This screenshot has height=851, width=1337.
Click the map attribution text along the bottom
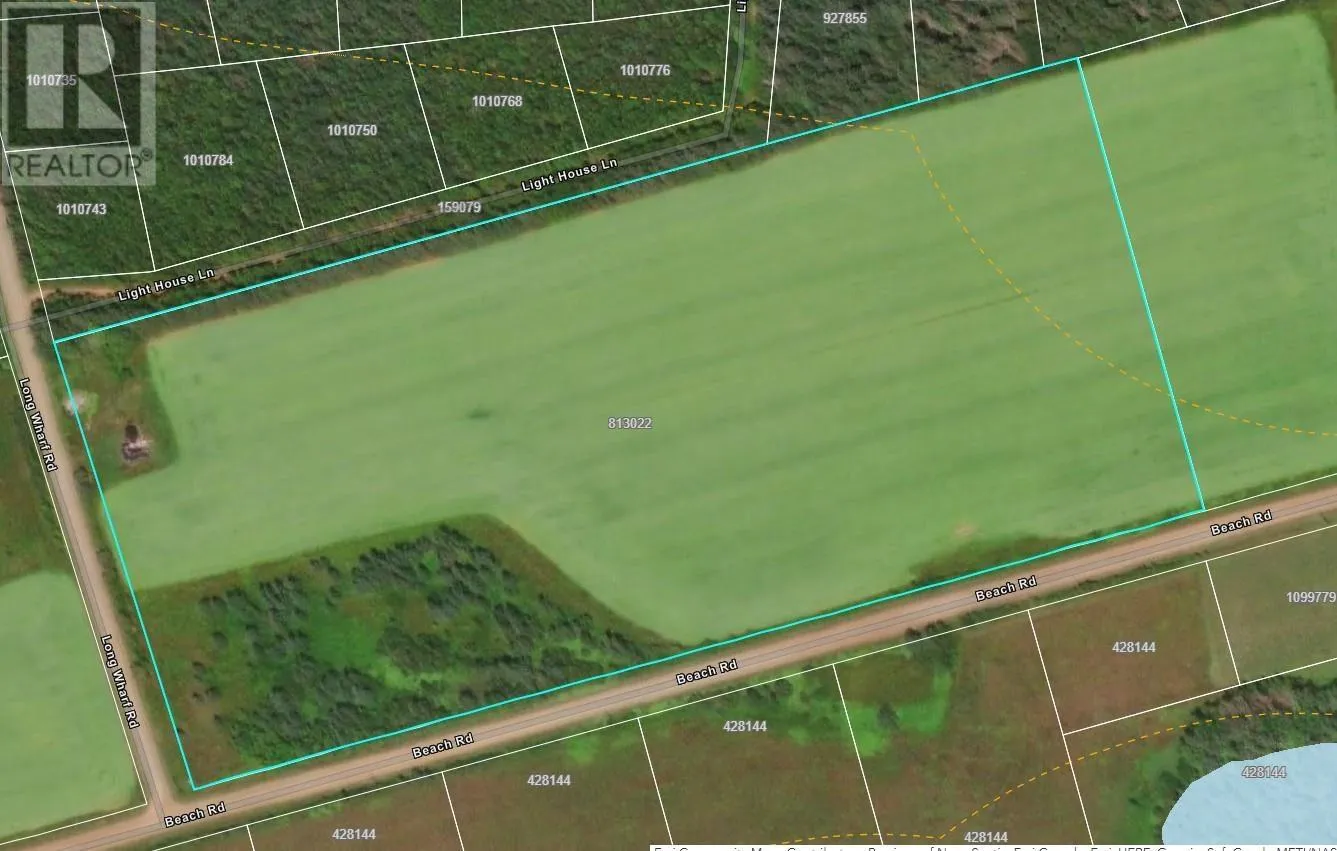tap(990, 846)
